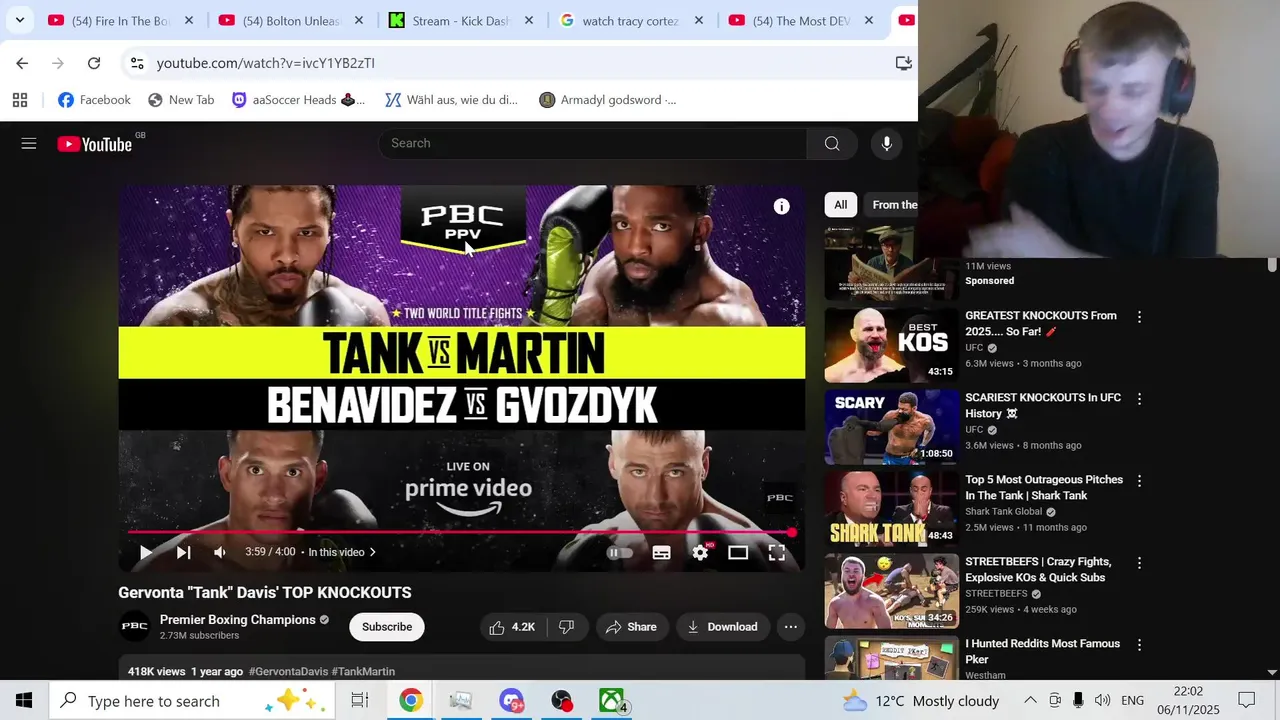Open Task View on taskbar

click(x=360, y=700)
